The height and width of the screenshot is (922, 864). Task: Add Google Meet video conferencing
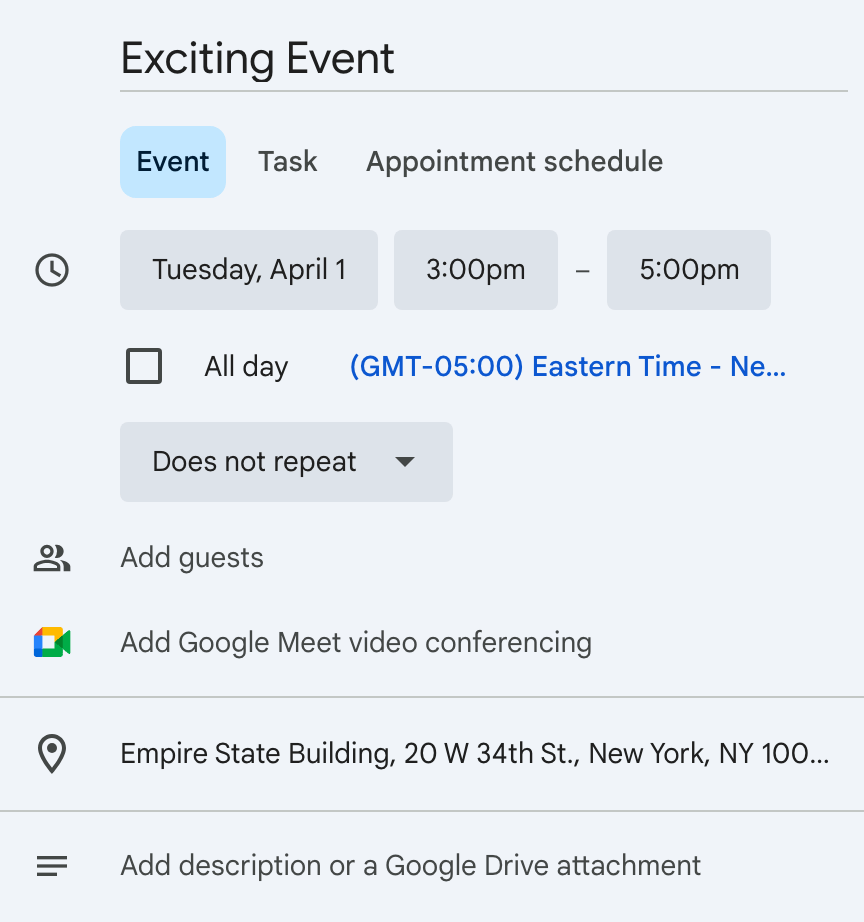point(356,642)
